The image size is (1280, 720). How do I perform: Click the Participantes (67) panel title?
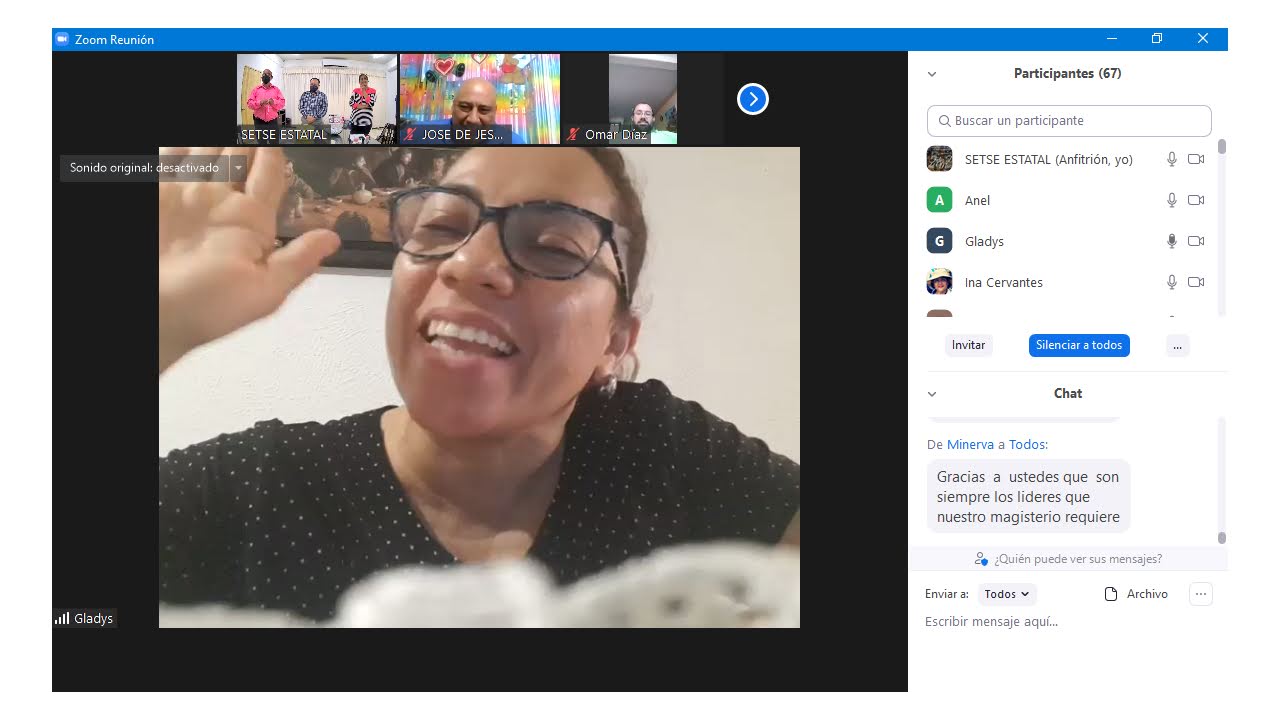pyautogui.click(x=1067, y=74)
